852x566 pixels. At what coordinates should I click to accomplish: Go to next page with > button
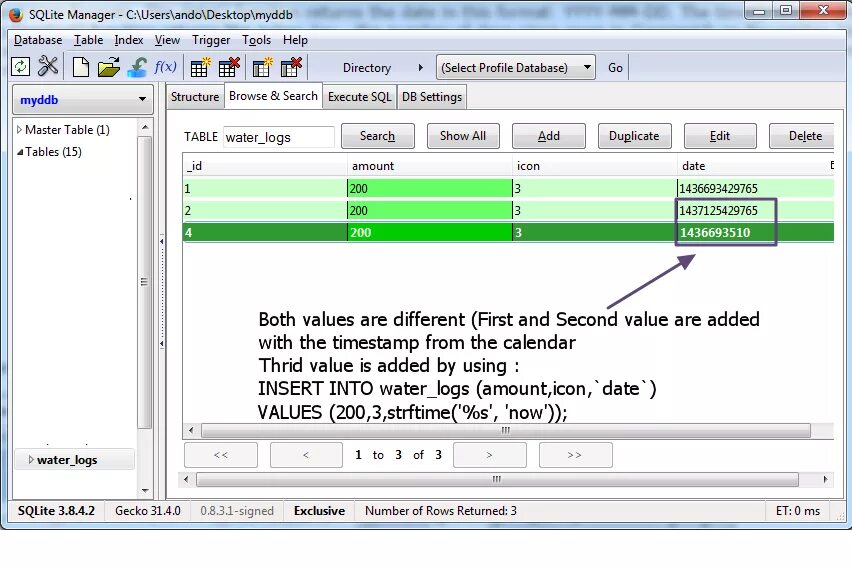pos(490,455)
